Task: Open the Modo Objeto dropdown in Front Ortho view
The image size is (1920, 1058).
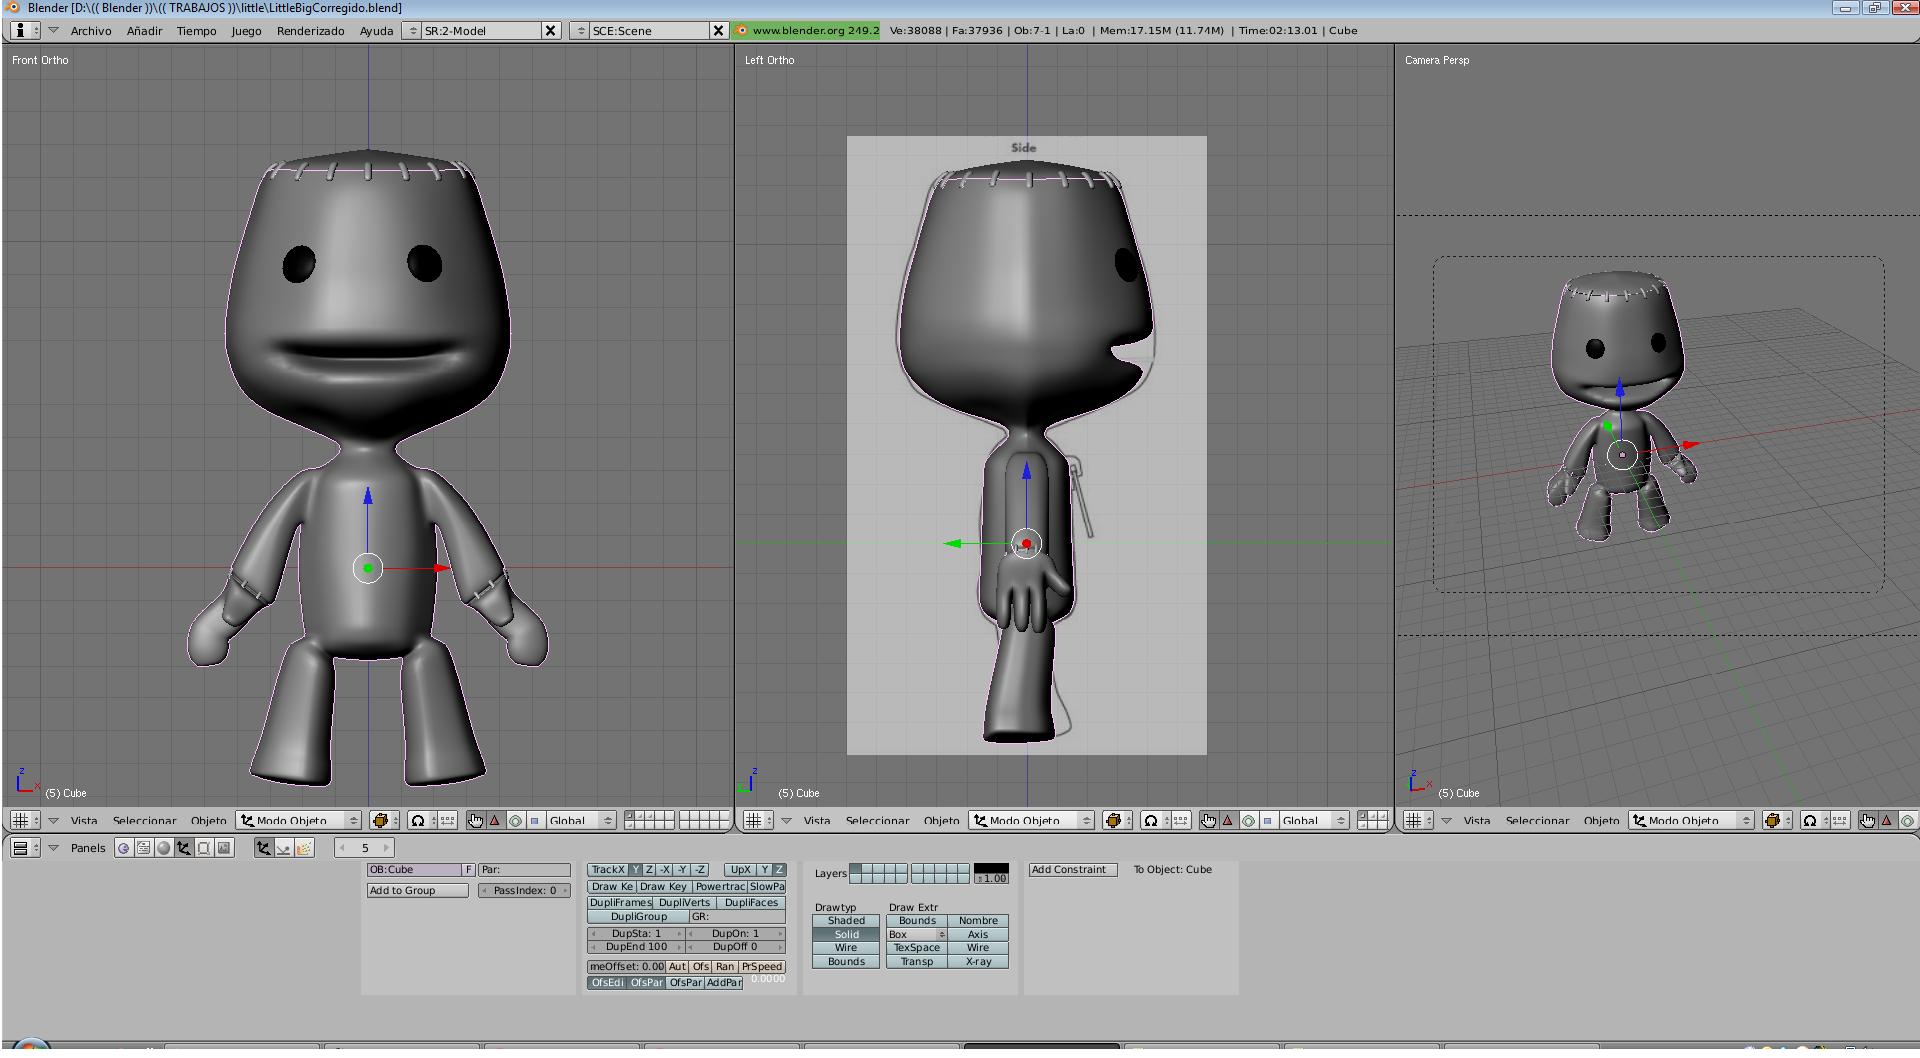Action: 298,820
